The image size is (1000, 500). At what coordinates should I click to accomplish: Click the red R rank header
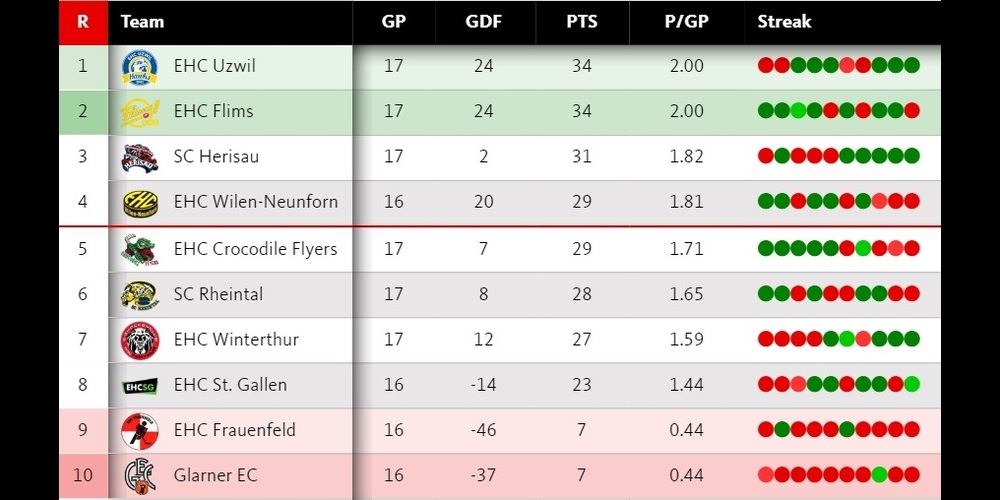point(82,21)
